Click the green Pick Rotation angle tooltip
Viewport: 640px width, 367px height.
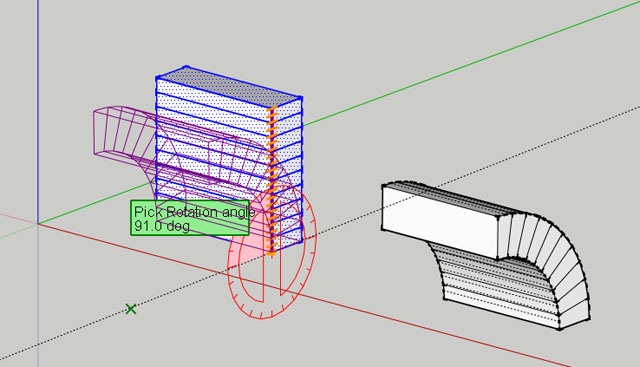[190, 218]
